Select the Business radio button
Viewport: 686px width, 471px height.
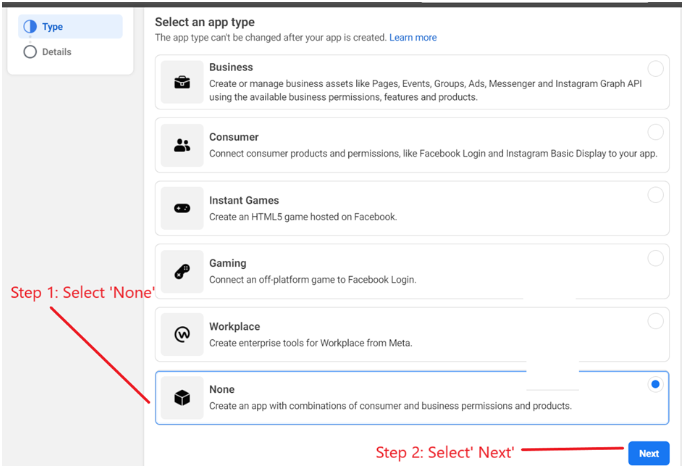tap(655, 69)
